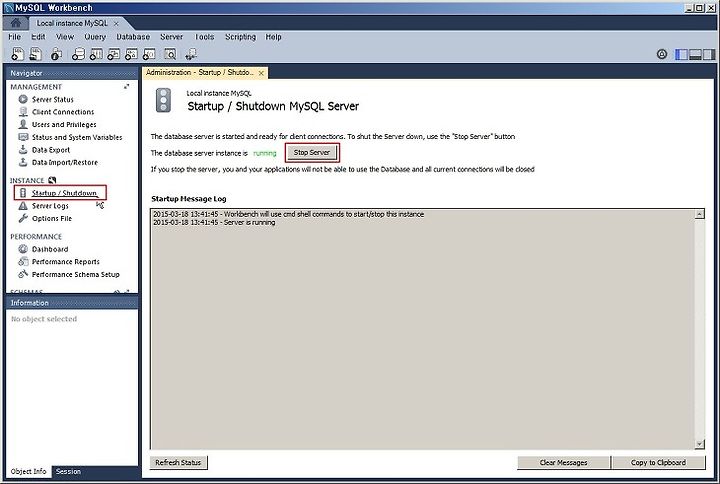Open the object inspector toolbar icon

click(x=56, y=54)
